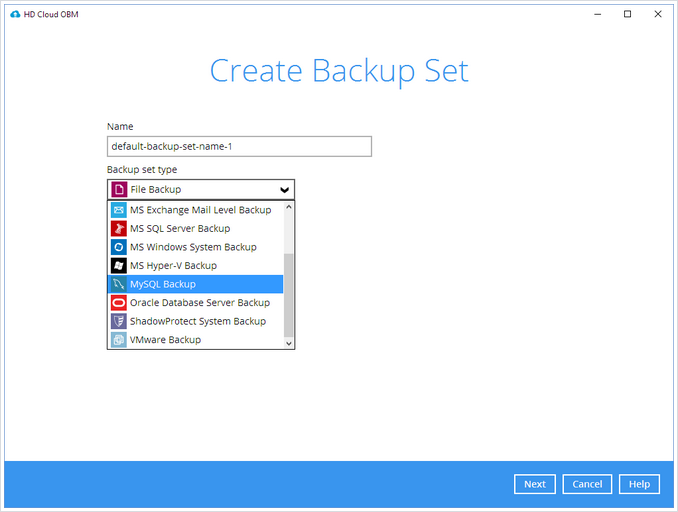
Task: Select MS Windows System Backup entry
Action: pos(195,247)
